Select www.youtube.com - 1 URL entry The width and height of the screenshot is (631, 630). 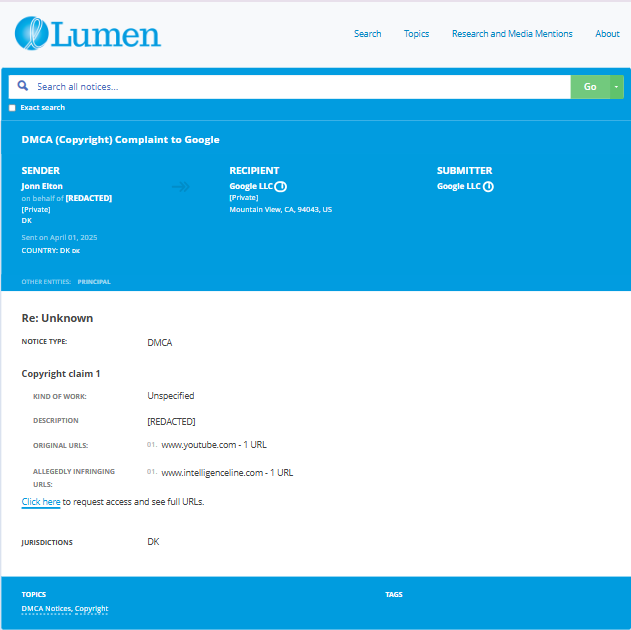point(214,445)
